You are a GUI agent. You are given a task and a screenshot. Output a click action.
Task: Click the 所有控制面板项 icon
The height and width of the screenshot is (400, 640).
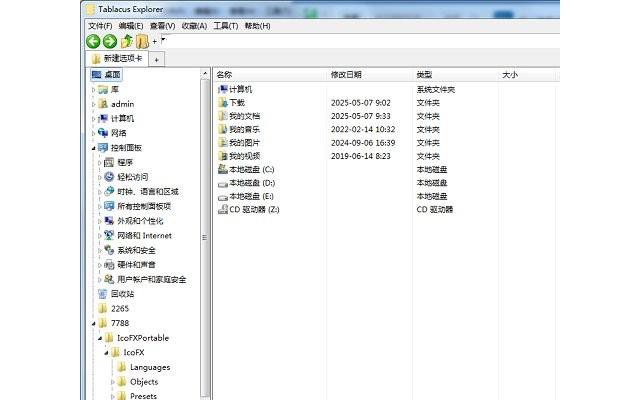click(109, 206)
